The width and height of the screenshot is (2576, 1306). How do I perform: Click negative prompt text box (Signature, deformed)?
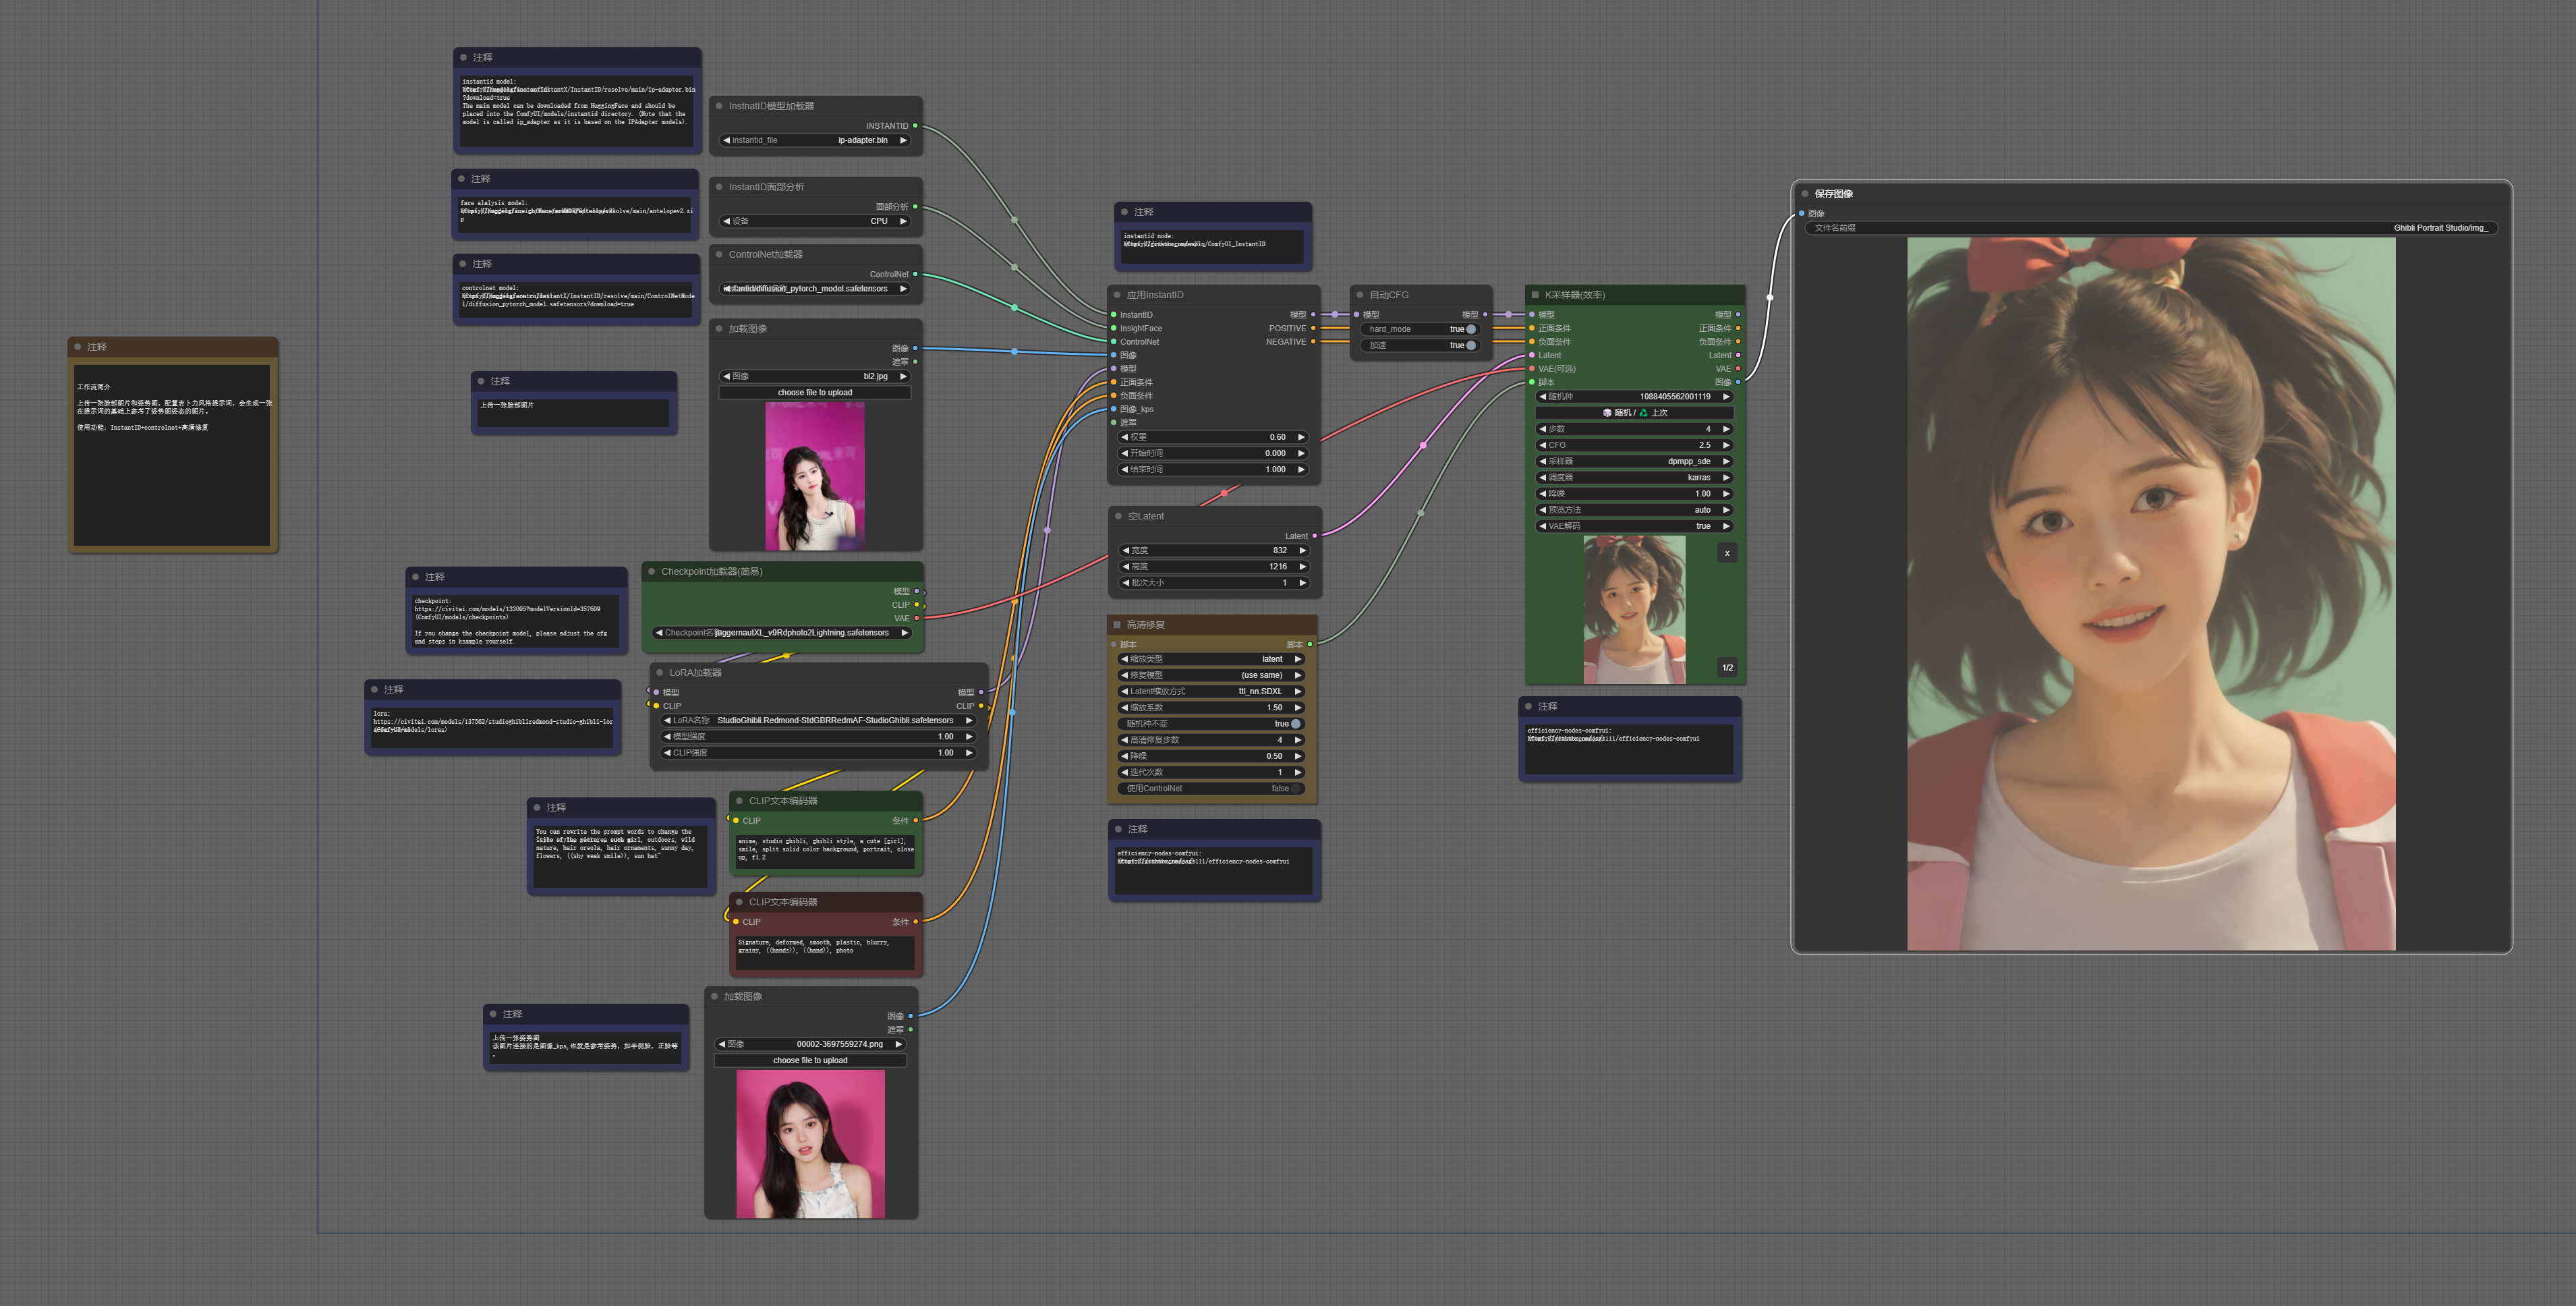click(825, 953)
